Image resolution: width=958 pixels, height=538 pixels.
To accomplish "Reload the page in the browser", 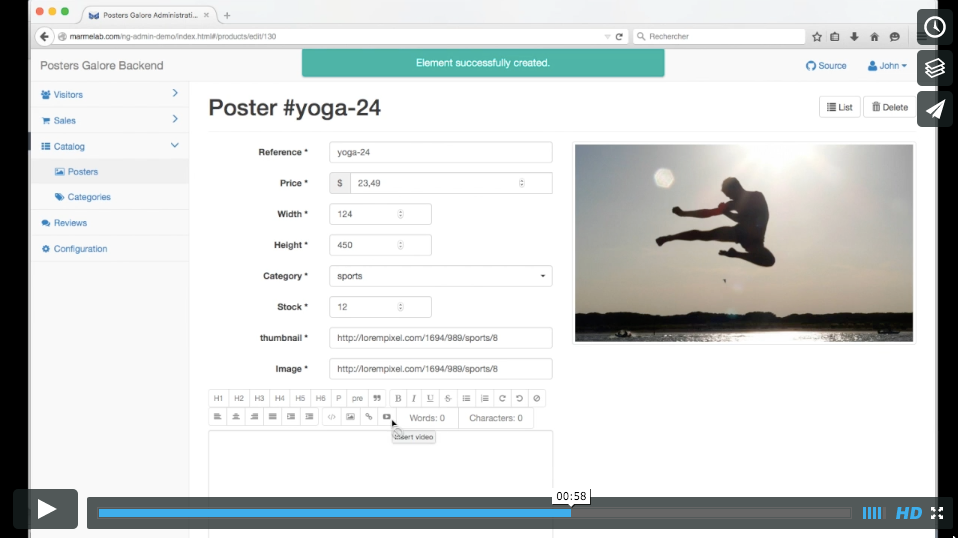I will [619, 37].
